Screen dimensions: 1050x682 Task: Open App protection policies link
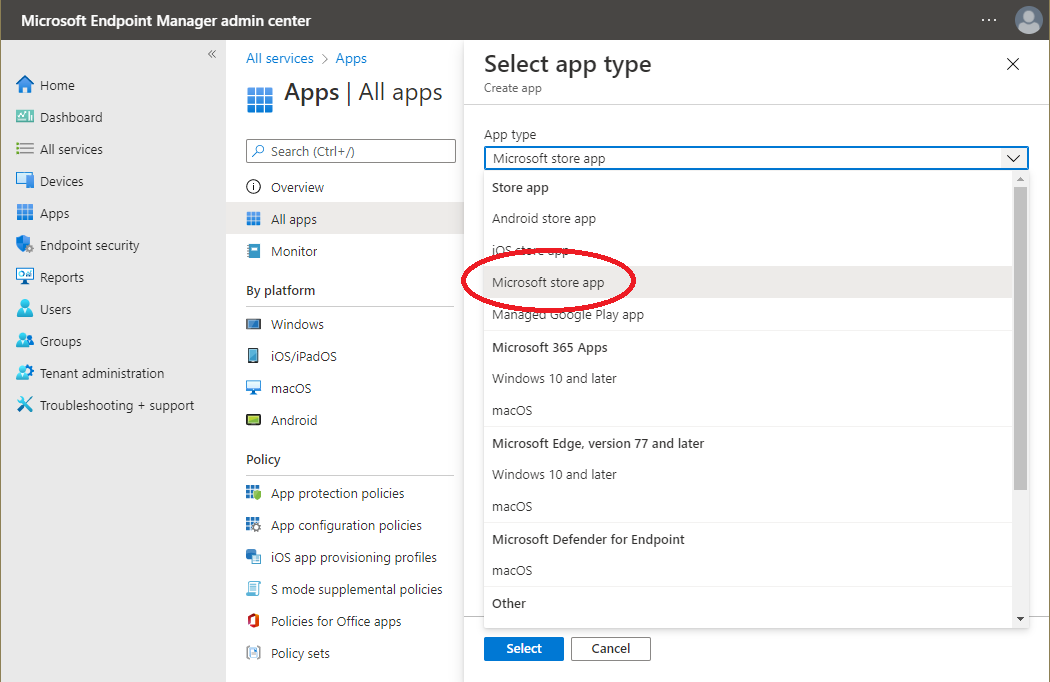338,494
